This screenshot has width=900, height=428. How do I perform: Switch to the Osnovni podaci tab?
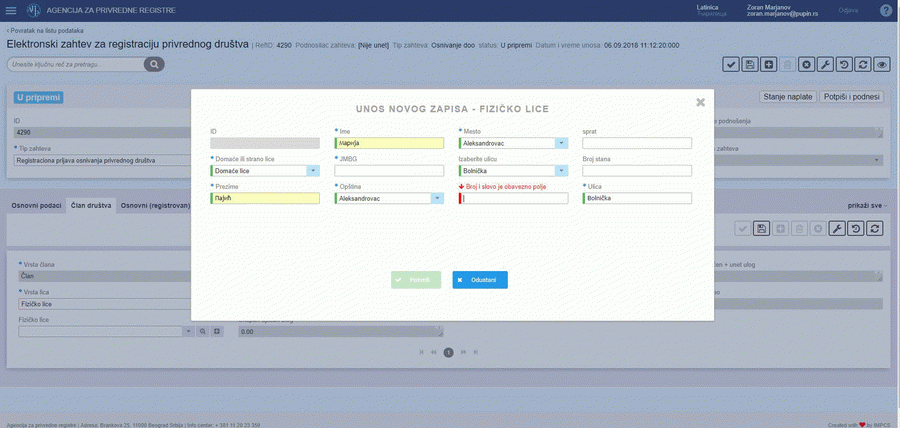[x=36, y=205]
